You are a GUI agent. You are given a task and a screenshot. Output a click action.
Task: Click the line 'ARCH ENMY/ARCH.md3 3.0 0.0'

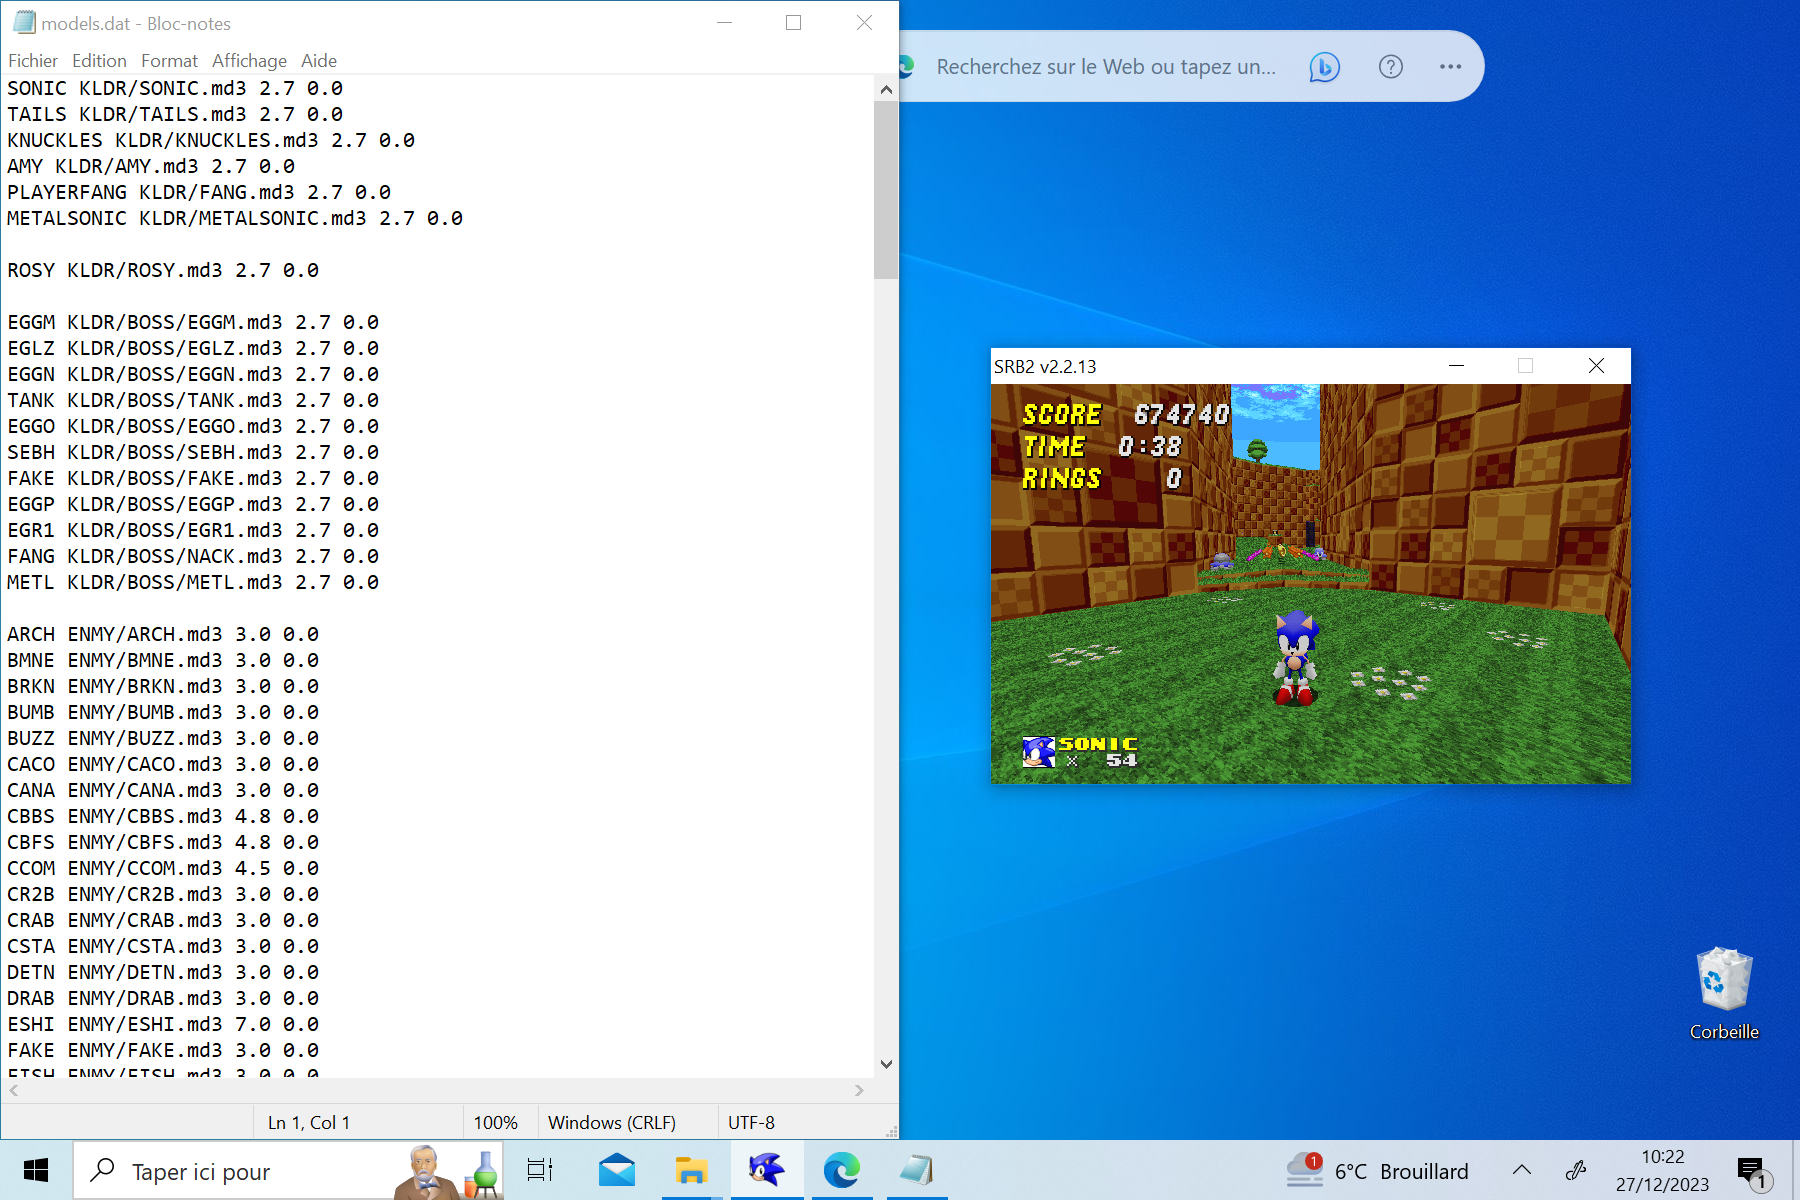pos(163,635)
